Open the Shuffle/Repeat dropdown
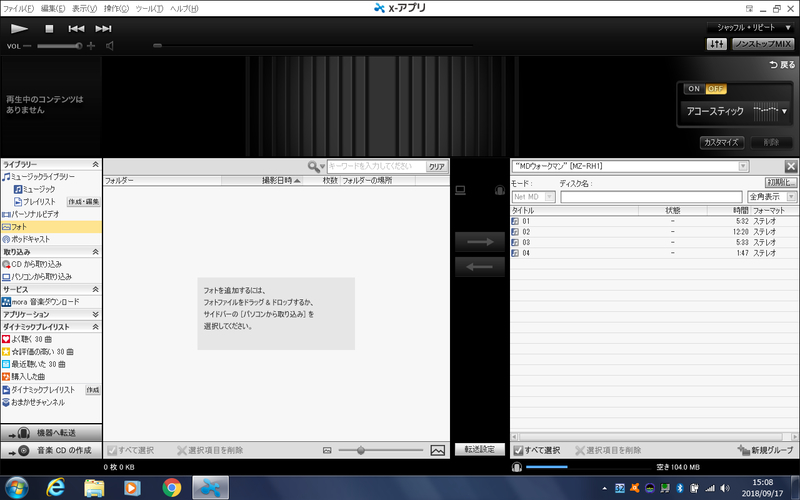 (x=750, y=28)
